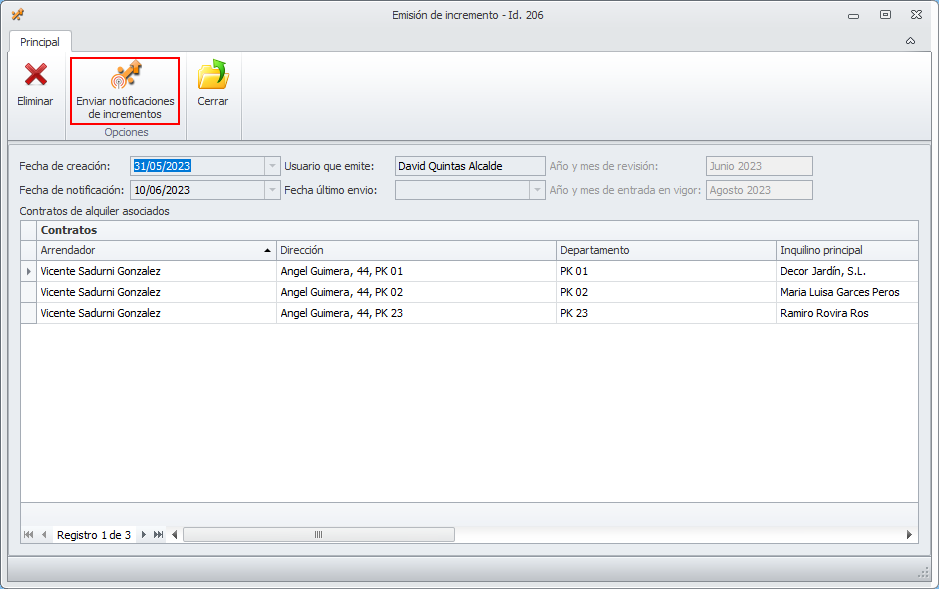Click the Cerrar folder icon
This screenshot has height=589, width=939.
click(213, 75)
